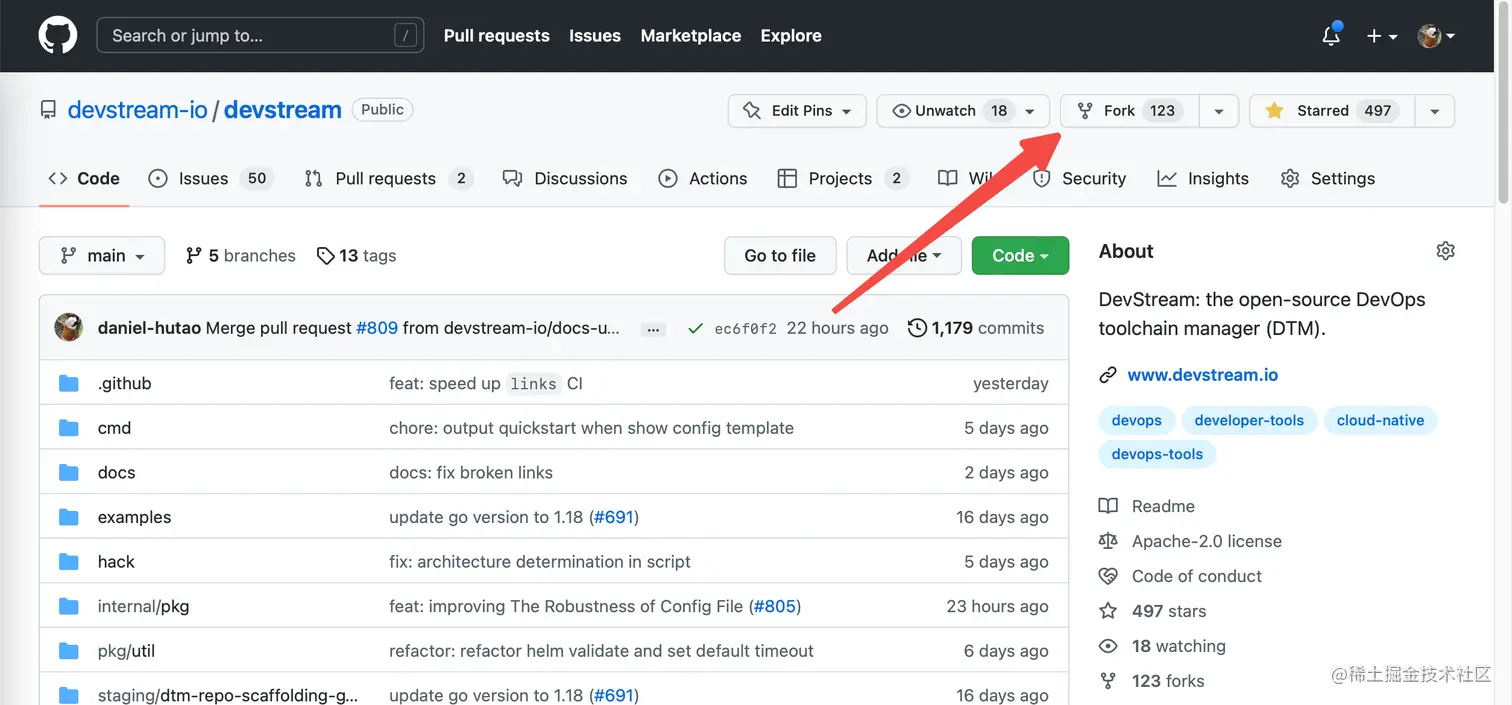Open the GitHub home logo

click(57, 35)
